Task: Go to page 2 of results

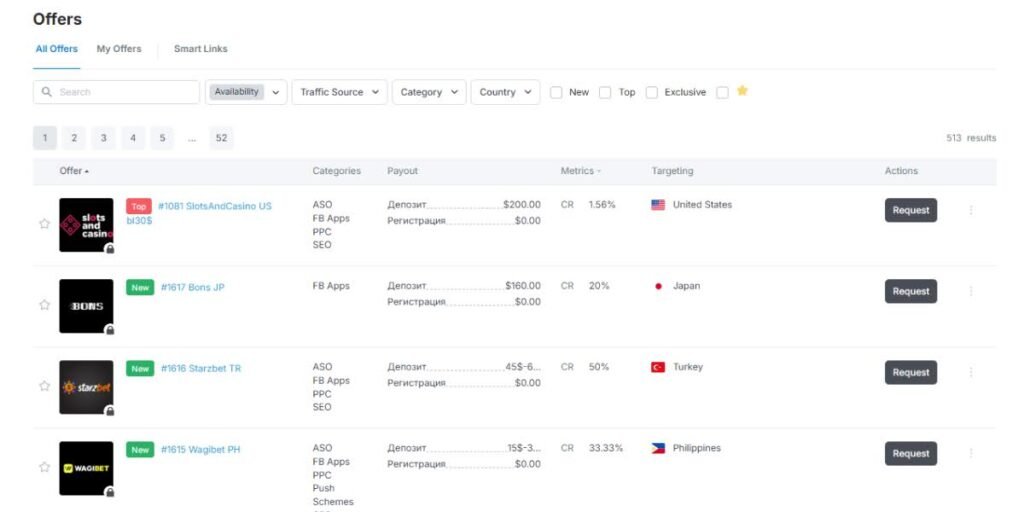Action: (74, 138)
